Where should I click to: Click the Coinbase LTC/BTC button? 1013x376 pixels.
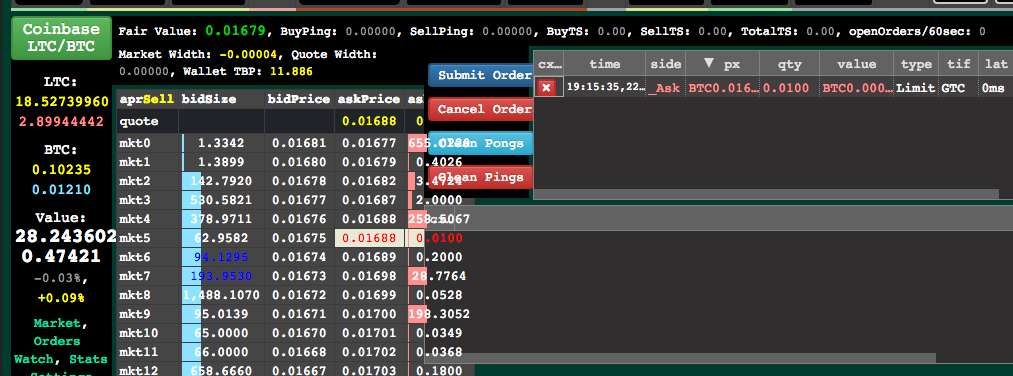[61, 38]
